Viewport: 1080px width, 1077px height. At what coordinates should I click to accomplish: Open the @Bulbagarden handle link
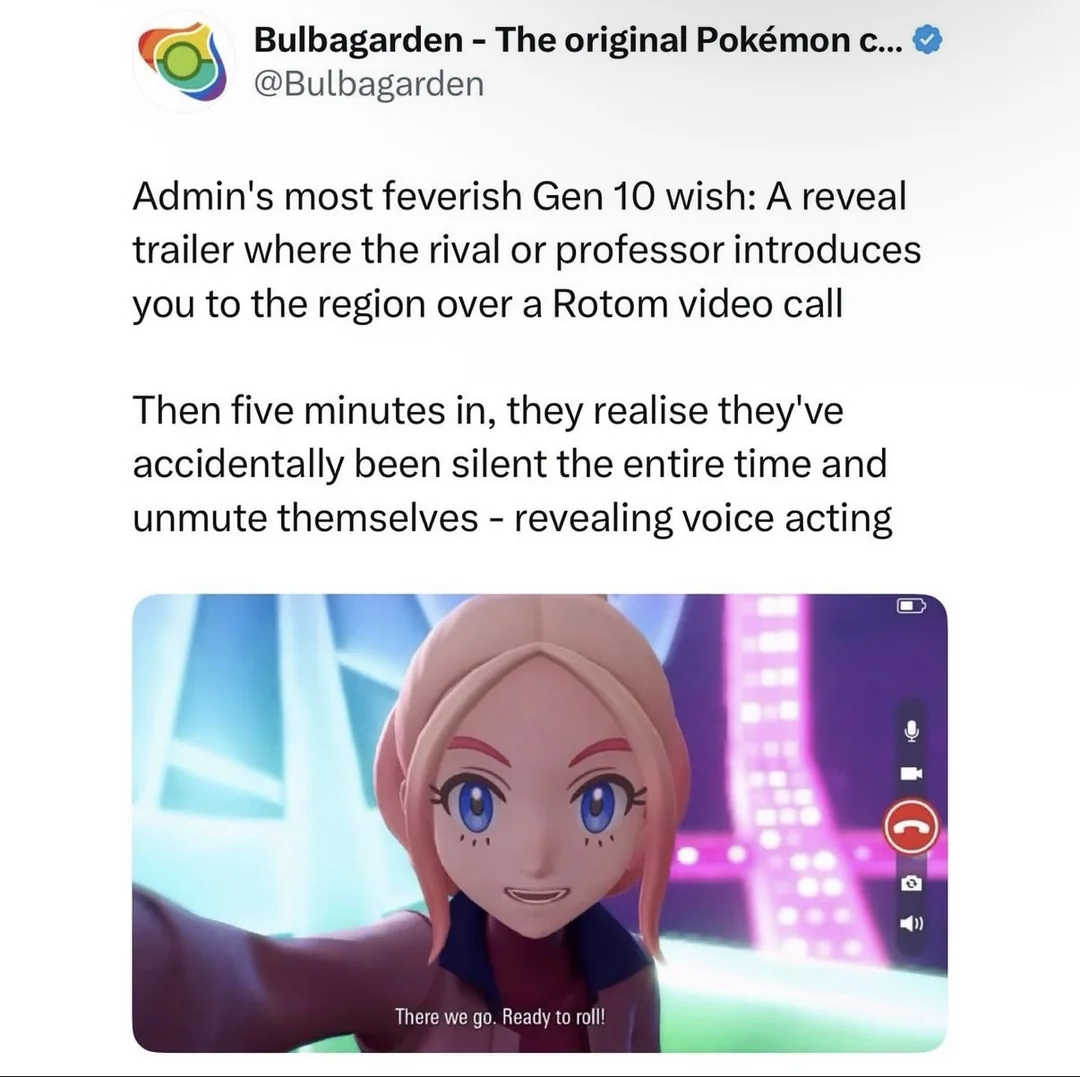coord(369,85)
